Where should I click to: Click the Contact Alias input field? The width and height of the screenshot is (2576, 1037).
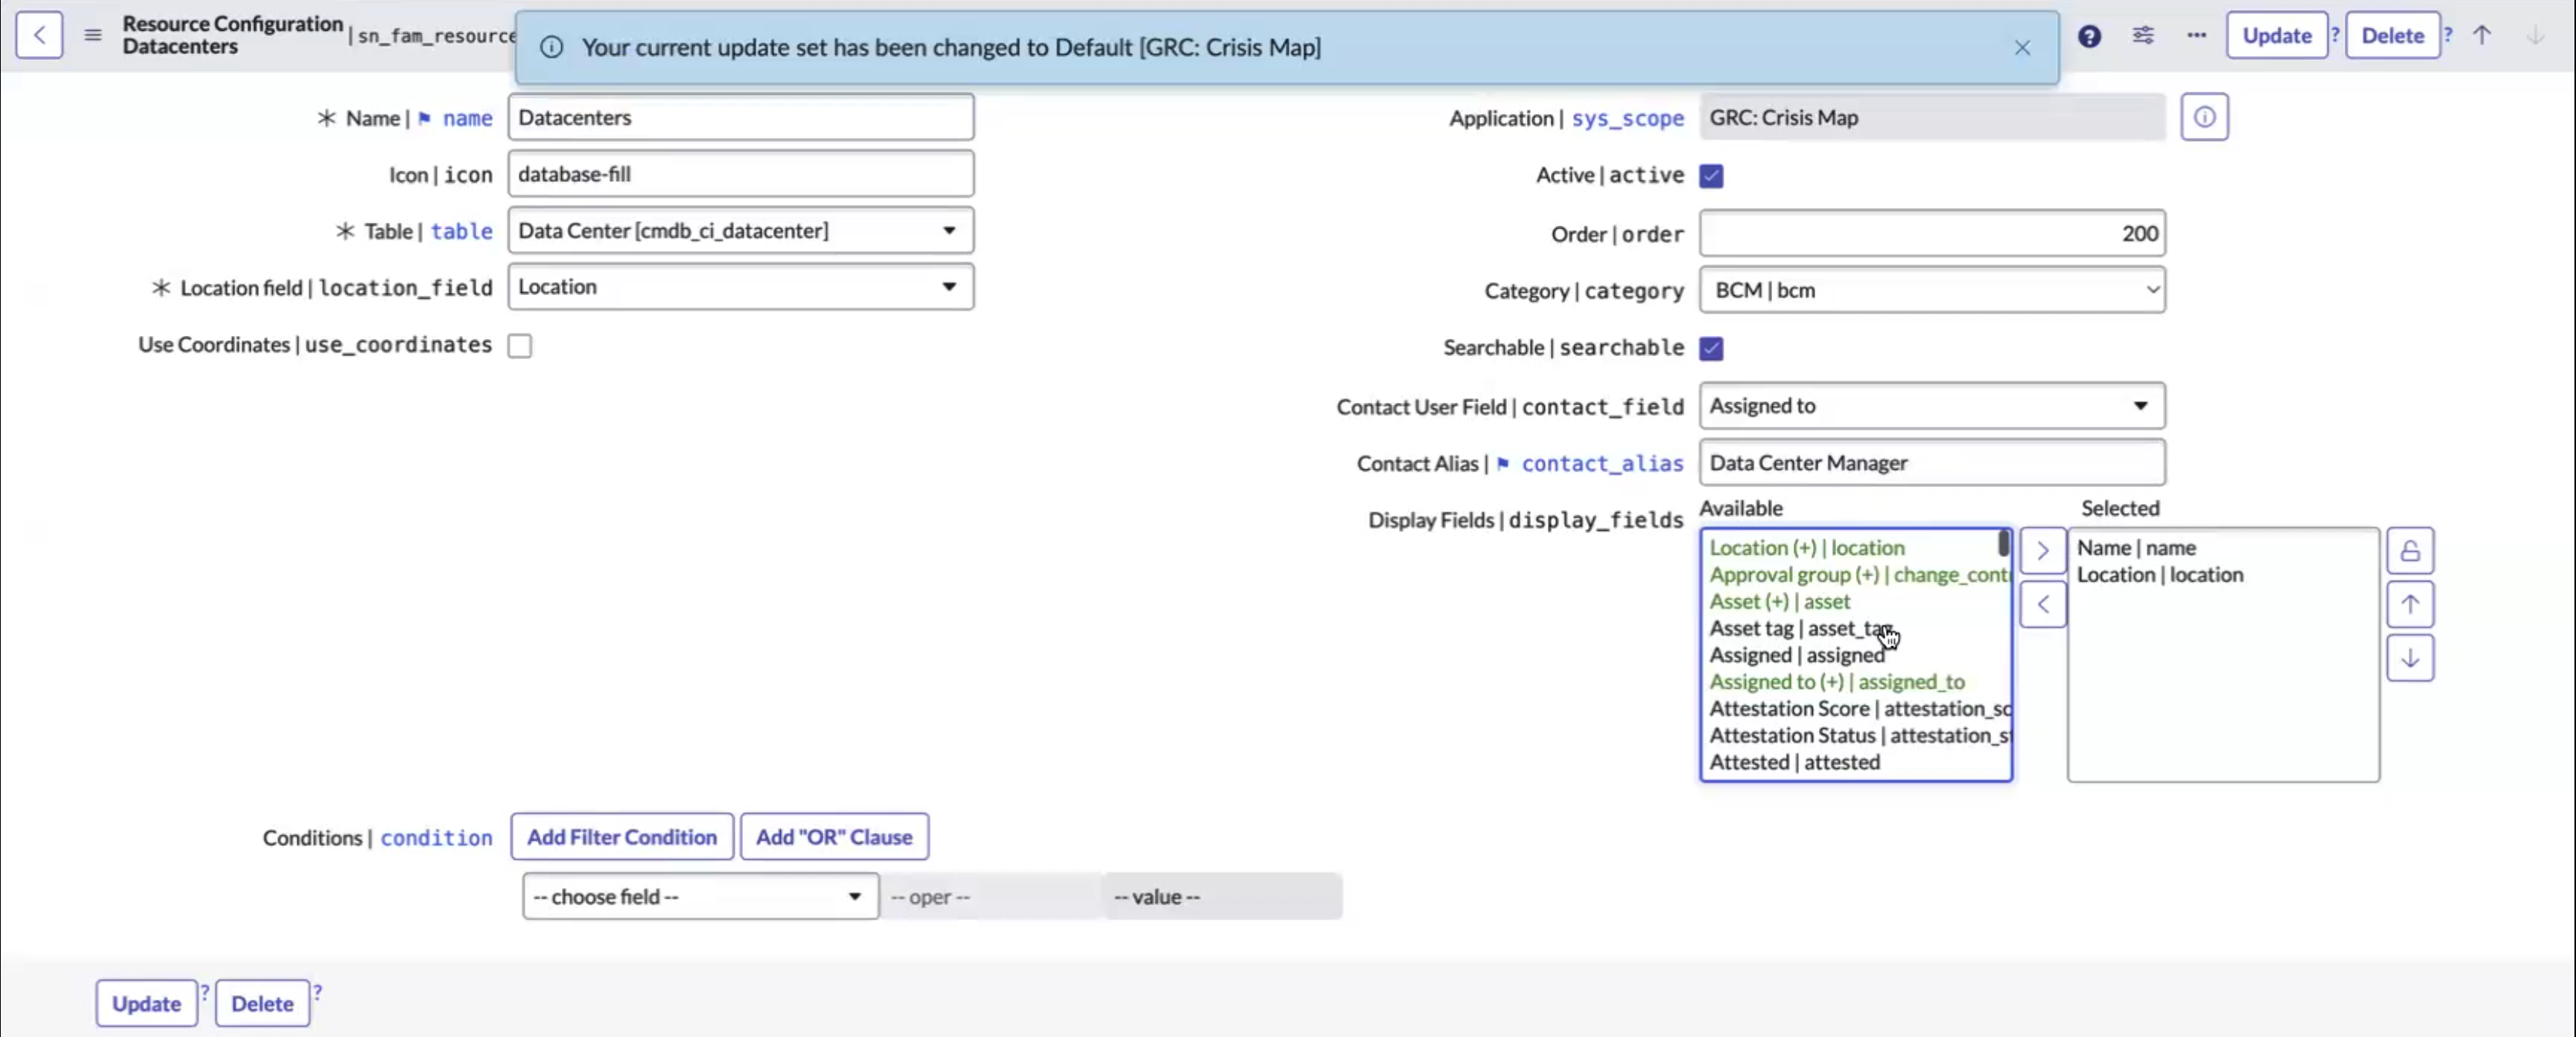[1932, 463]
